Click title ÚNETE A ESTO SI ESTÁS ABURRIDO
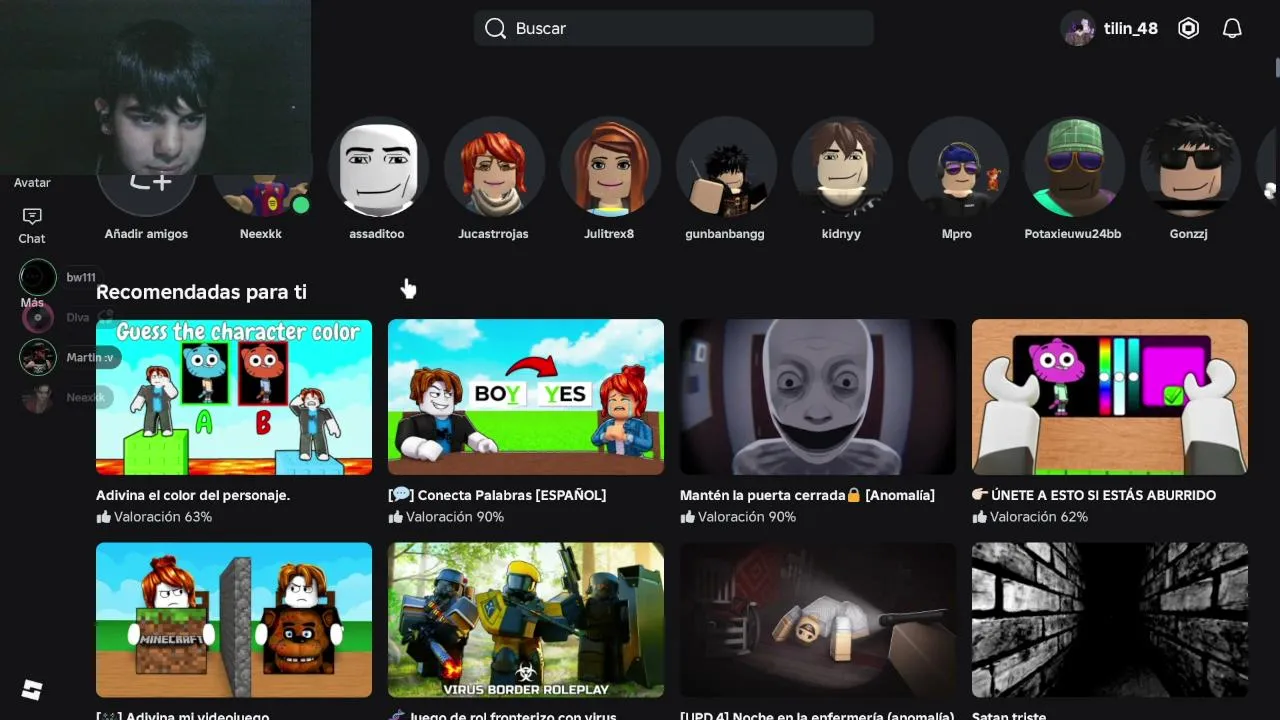The width and height of the screenshot is (1280, 720). [1094, 495]
